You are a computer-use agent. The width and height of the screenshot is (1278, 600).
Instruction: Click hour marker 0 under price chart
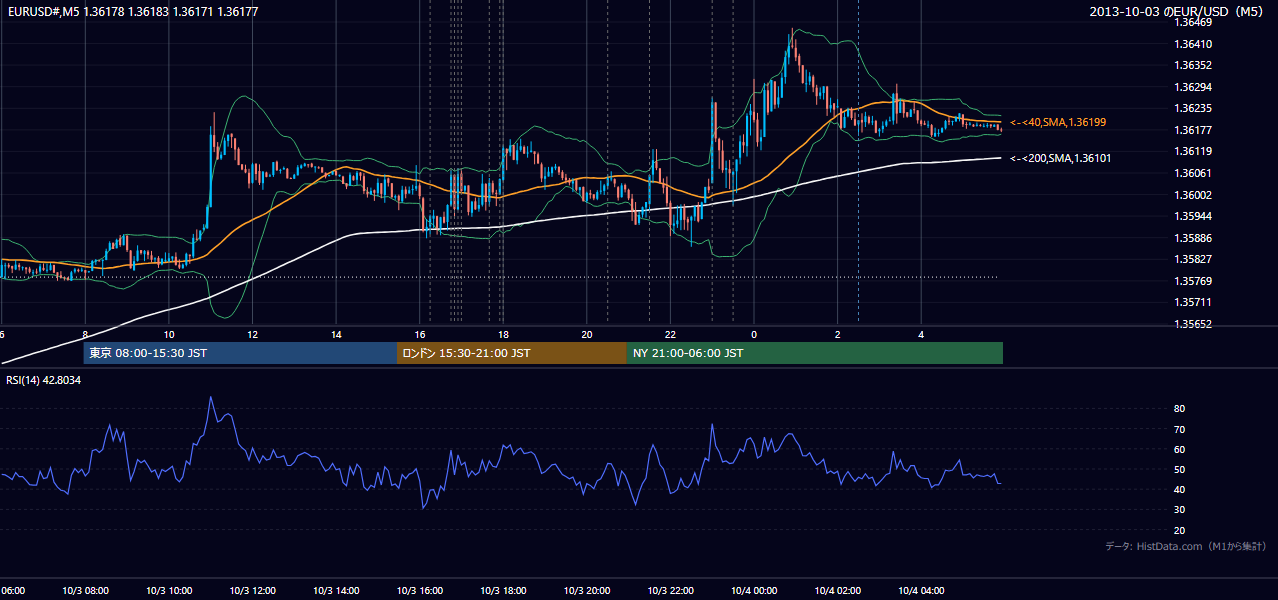(x=754, y=334)
